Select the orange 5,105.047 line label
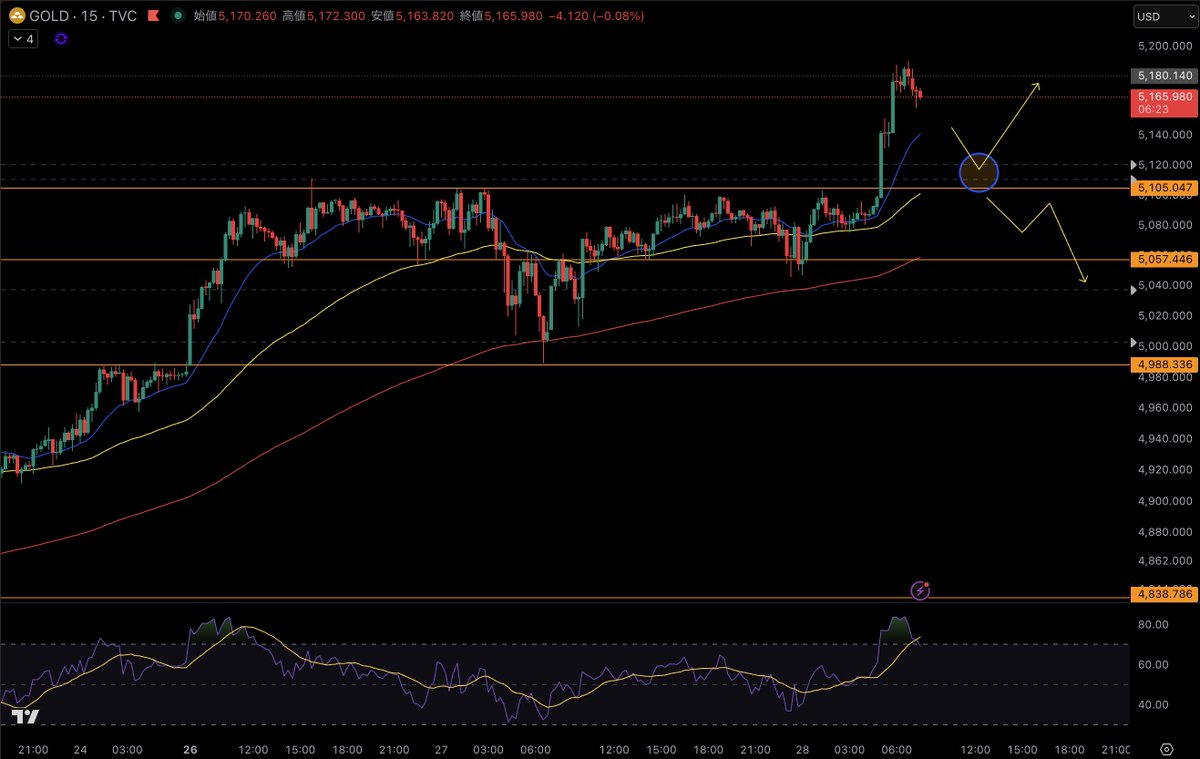 1164,188
